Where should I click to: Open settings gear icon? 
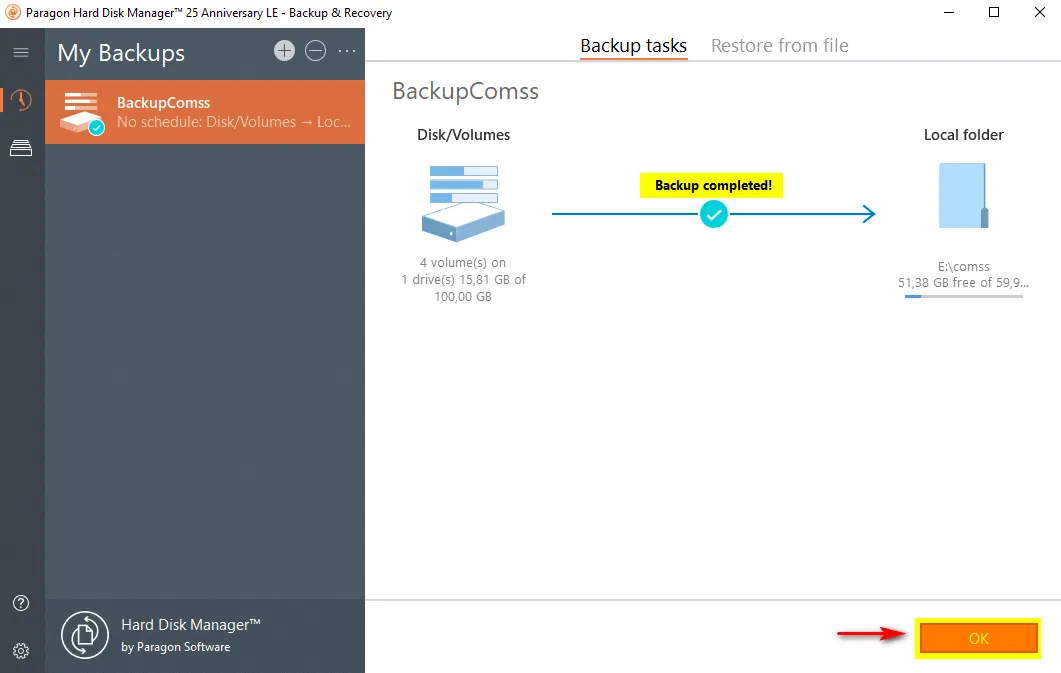coord(21,651)
